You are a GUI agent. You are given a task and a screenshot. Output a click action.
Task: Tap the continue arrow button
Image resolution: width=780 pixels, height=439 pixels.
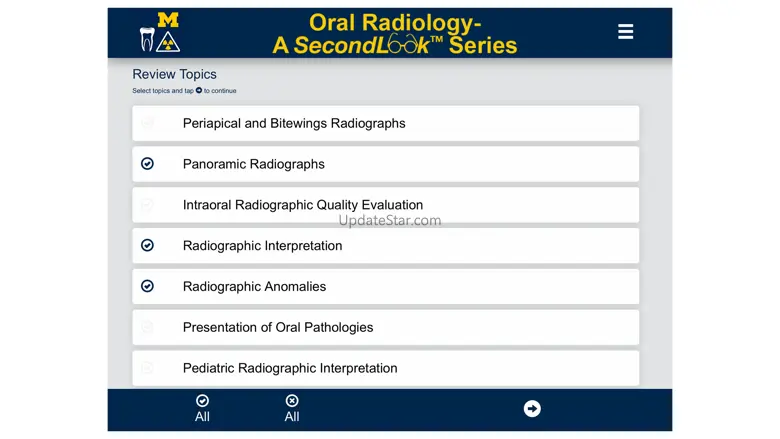tap(532, 409)
